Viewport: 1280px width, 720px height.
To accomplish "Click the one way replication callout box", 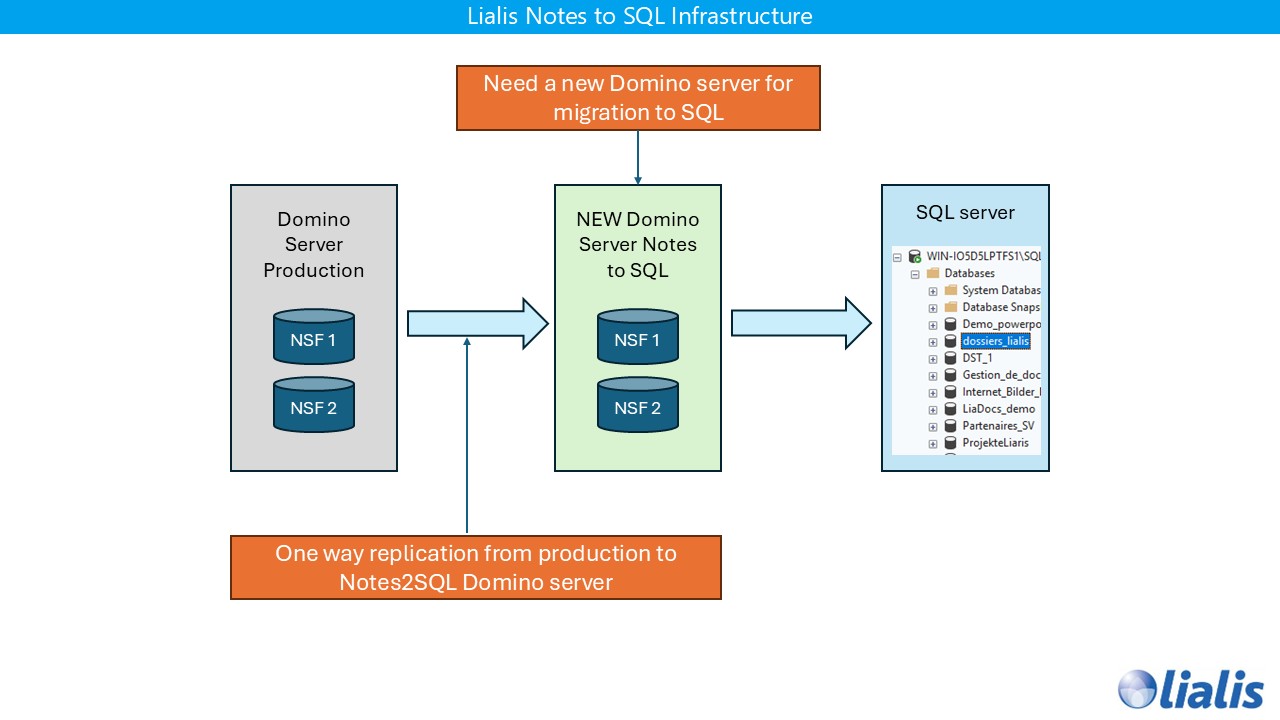I will tap(476, 566).
